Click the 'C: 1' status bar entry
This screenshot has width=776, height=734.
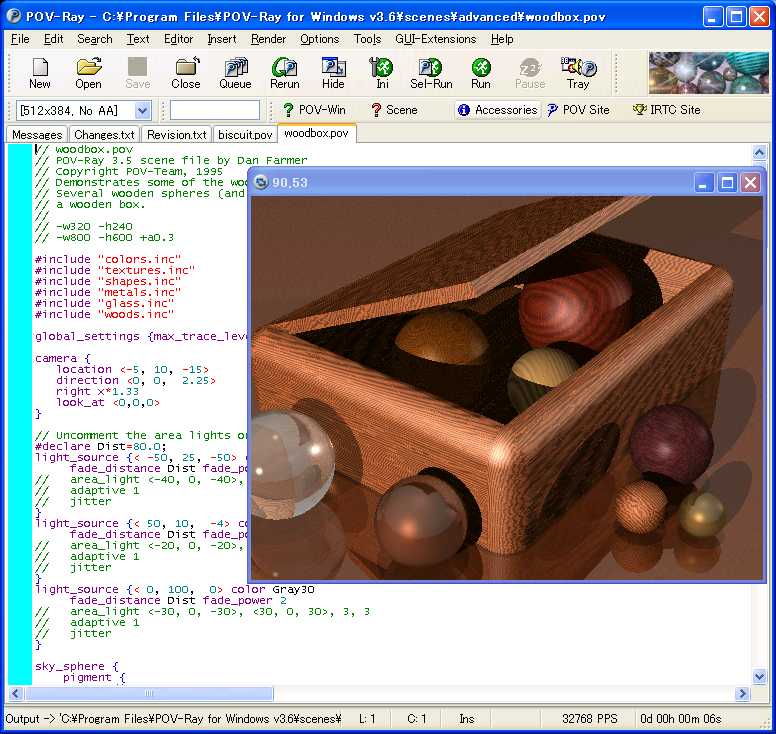pyautogui.click(x=416, y=719)
